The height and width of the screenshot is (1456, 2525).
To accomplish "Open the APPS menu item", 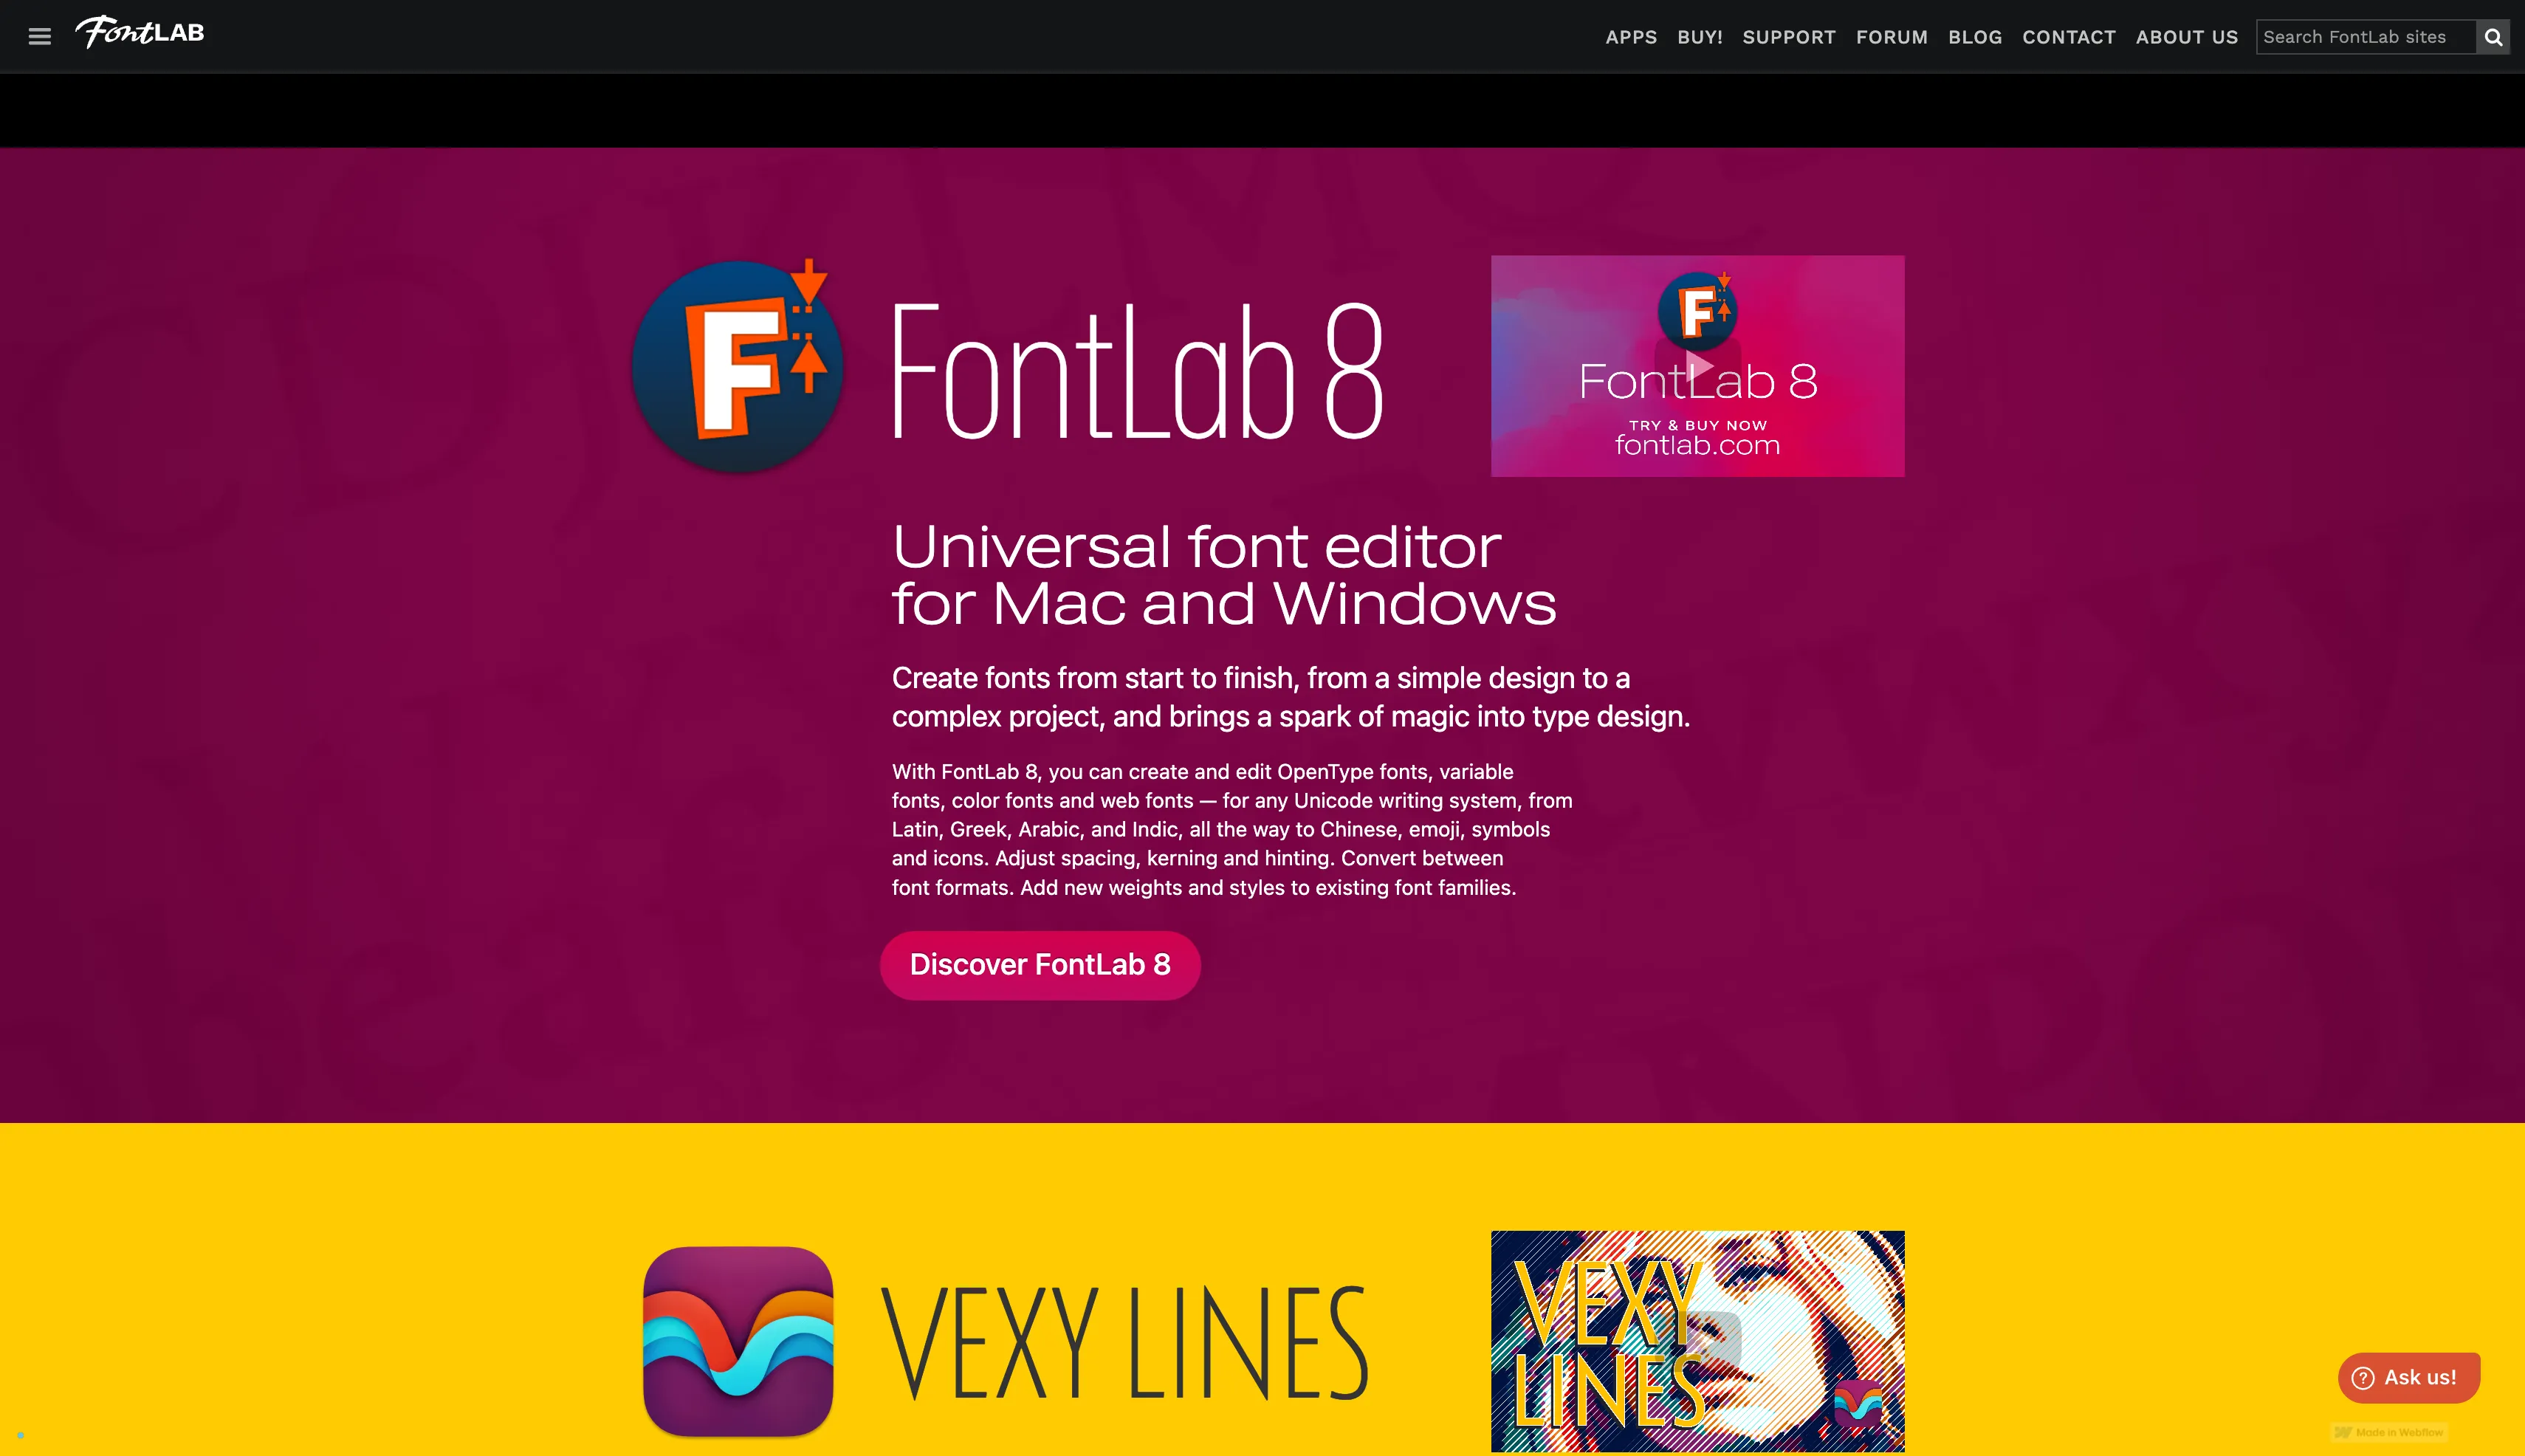I will tap(1631, 37).
